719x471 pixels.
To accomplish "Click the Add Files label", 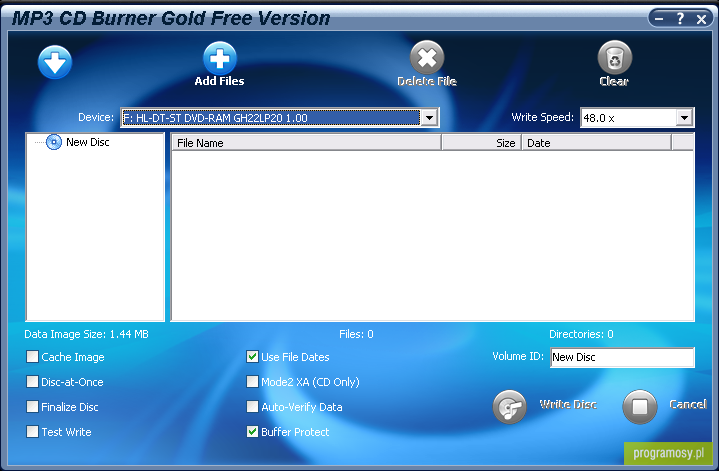I will pyautogui.click(x=220, y=81).
